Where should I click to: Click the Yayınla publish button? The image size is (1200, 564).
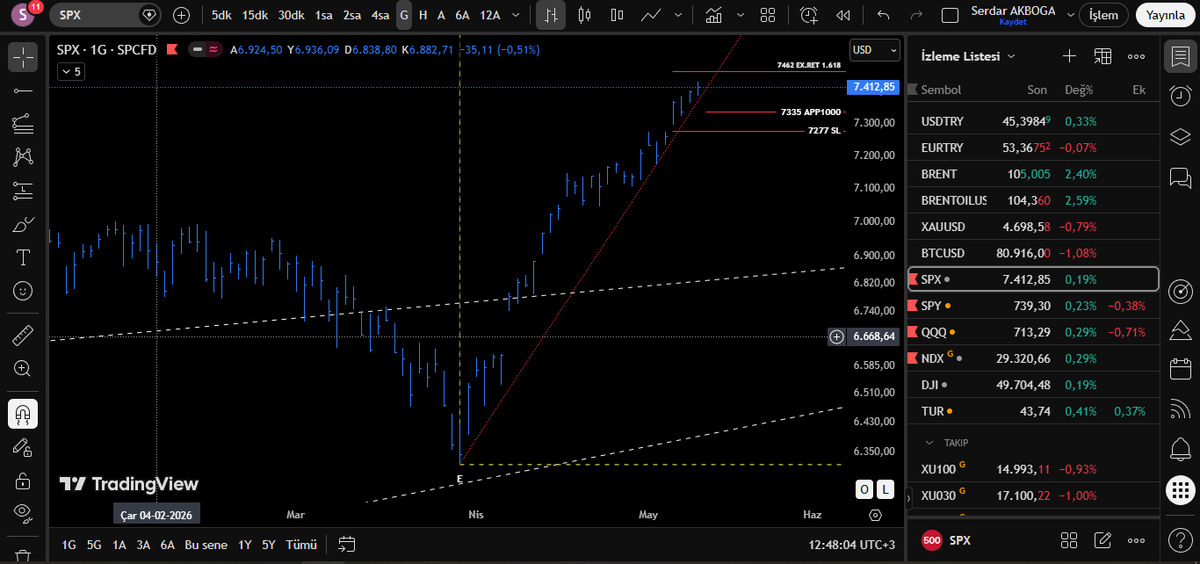1165,15
